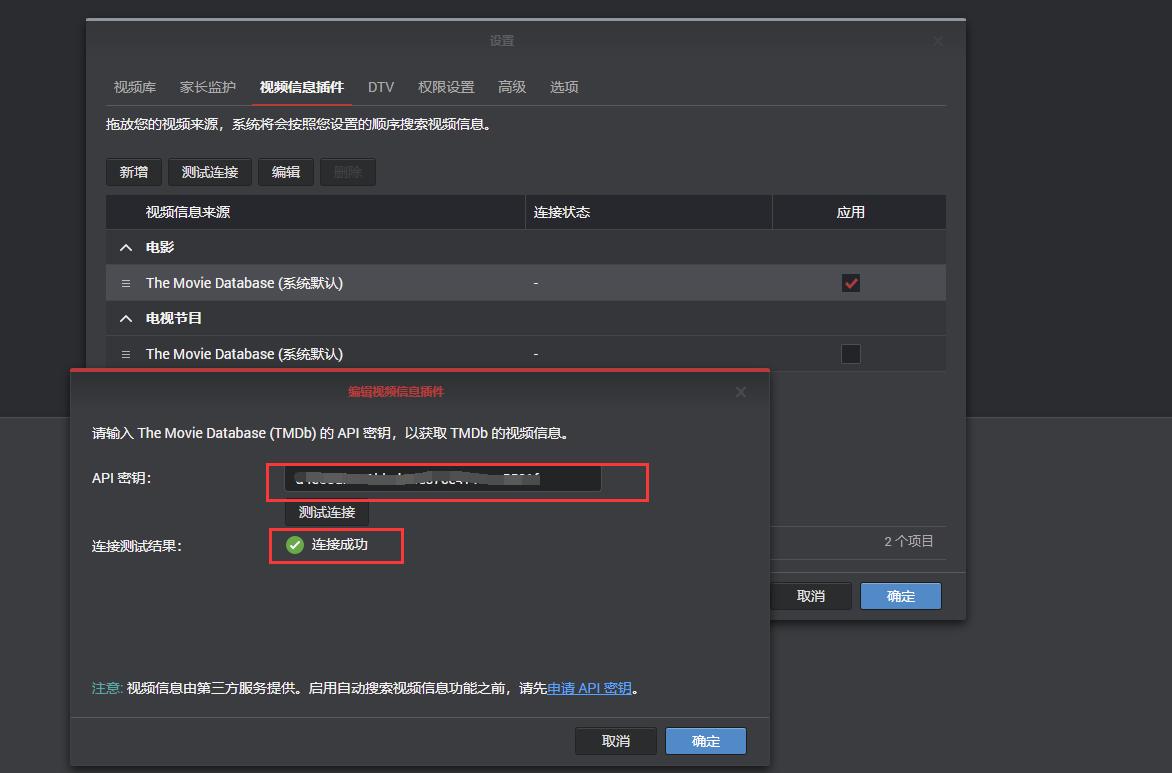Click the green success checkmark icon
The width and height of the screenshot is (1172, 773).
(x=293, y=545)
